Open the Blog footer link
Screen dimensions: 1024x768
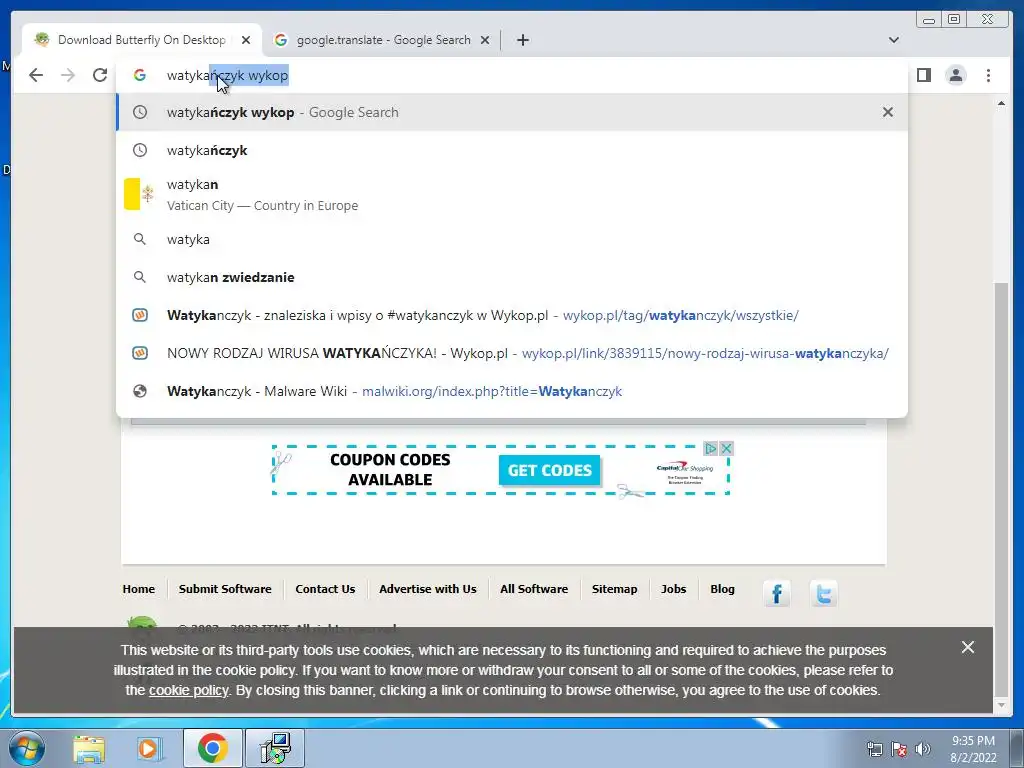click(722, 588)
